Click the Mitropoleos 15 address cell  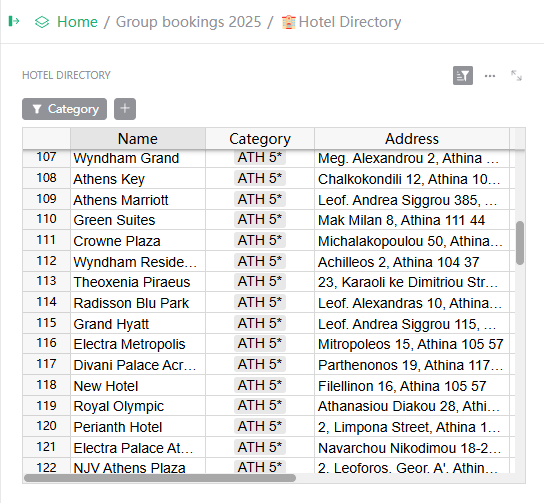(x=412, y=344)
